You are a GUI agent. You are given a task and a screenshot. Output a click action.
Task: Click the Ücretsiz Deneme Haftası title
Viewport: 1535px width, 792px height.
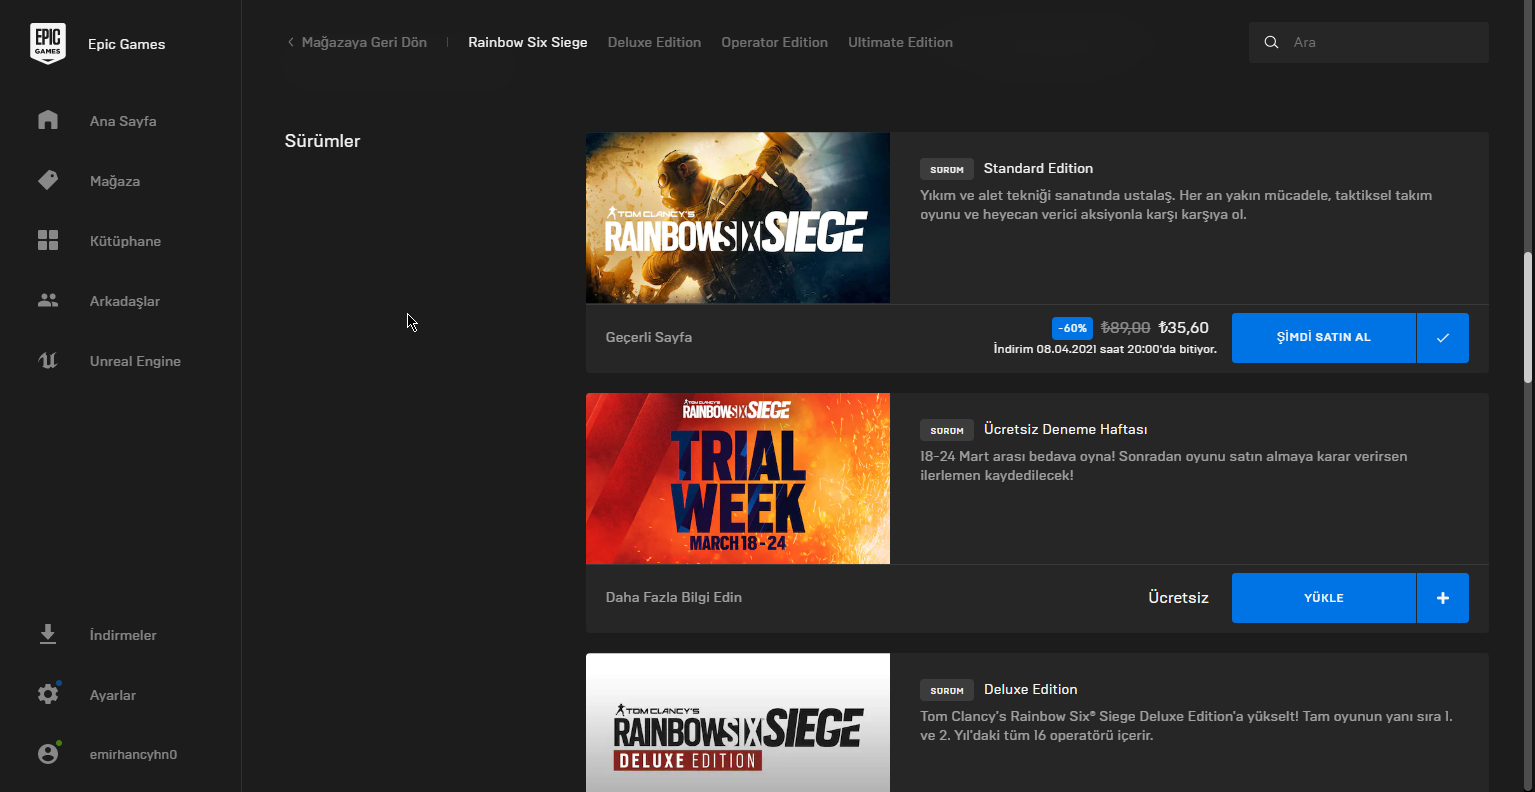pos(1065,429)
